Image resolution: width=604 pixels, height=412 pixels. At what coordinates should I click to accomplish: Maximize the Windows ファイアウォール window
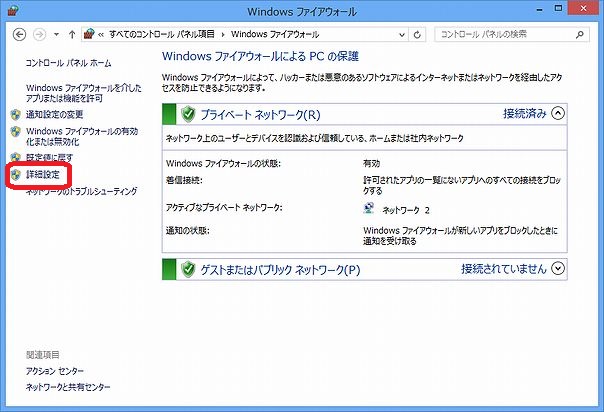558,8
